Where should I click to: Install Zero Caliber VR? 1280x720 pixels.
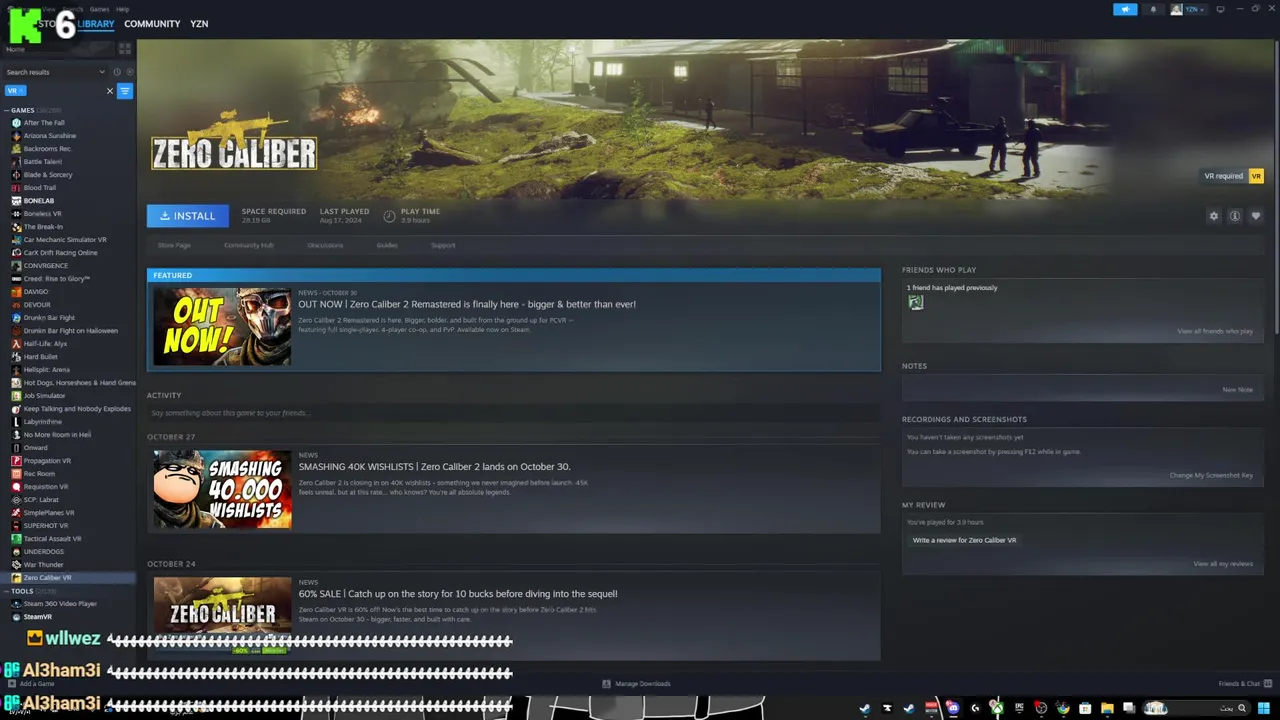(x=188, y=216)
